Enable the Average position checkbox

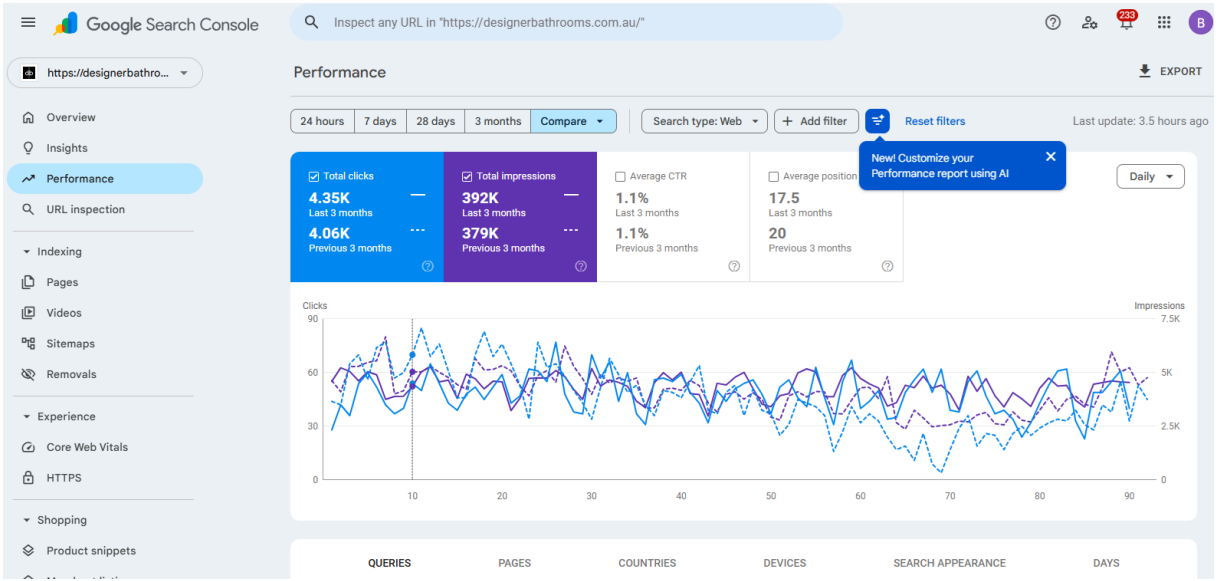773,177
